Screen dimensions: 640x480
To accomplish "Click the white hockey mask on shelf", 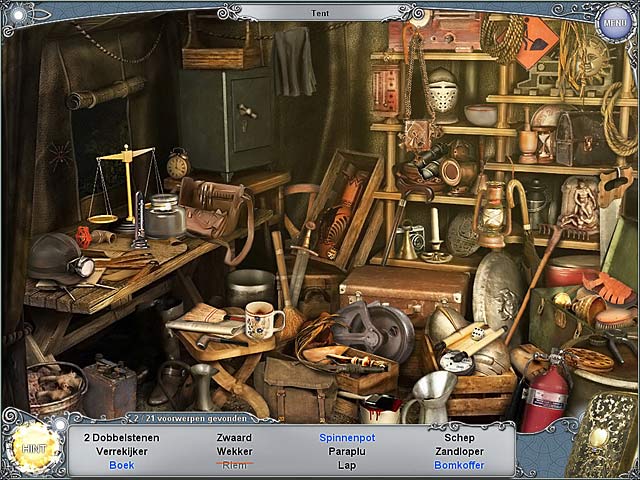I will pyautogui.click(x=442, y=93).
